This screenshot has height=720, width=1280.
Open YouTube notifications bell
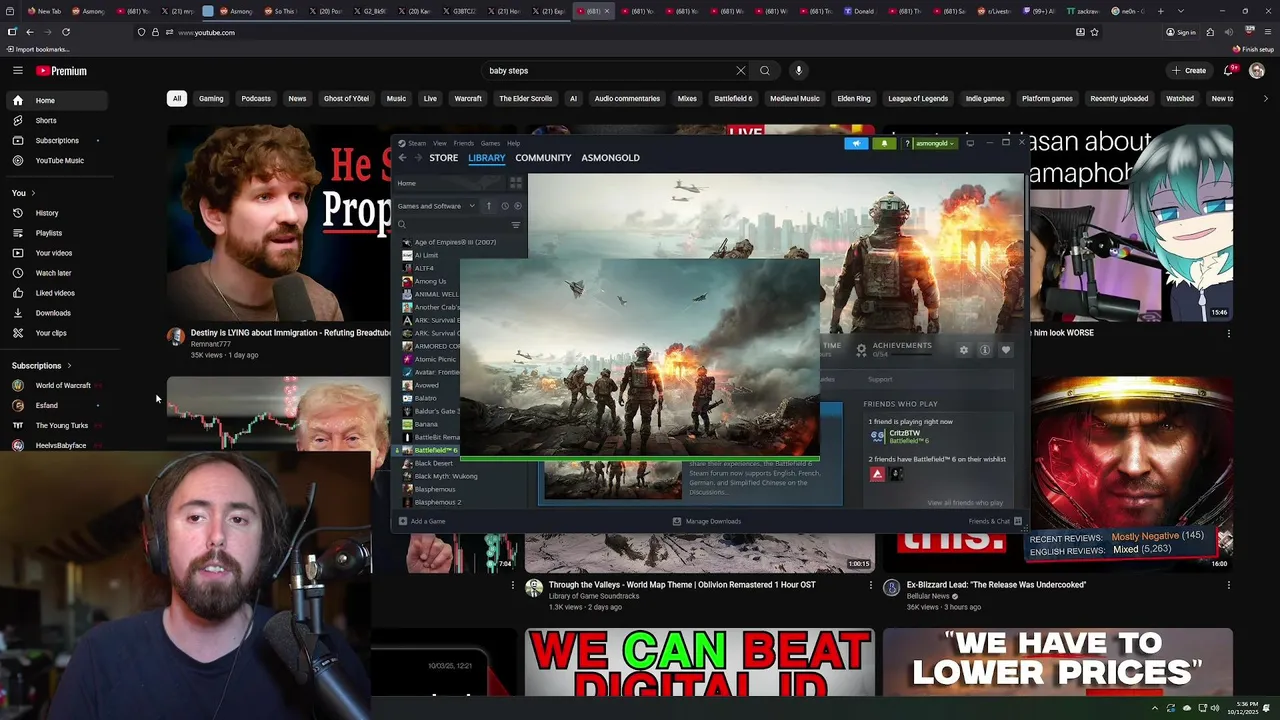(x=1229, y=71)
